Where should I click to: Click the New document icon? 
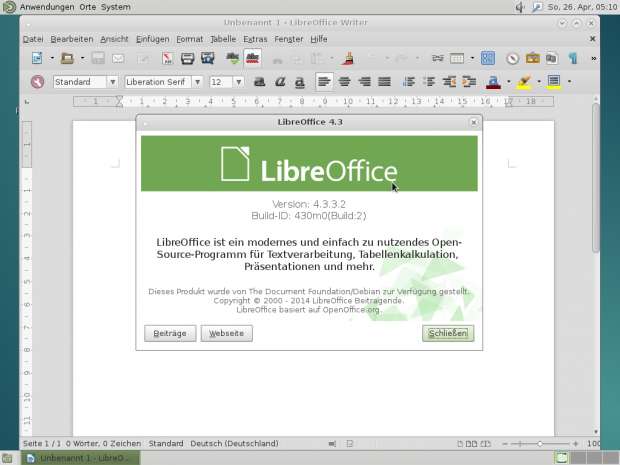tap(37, 59)
